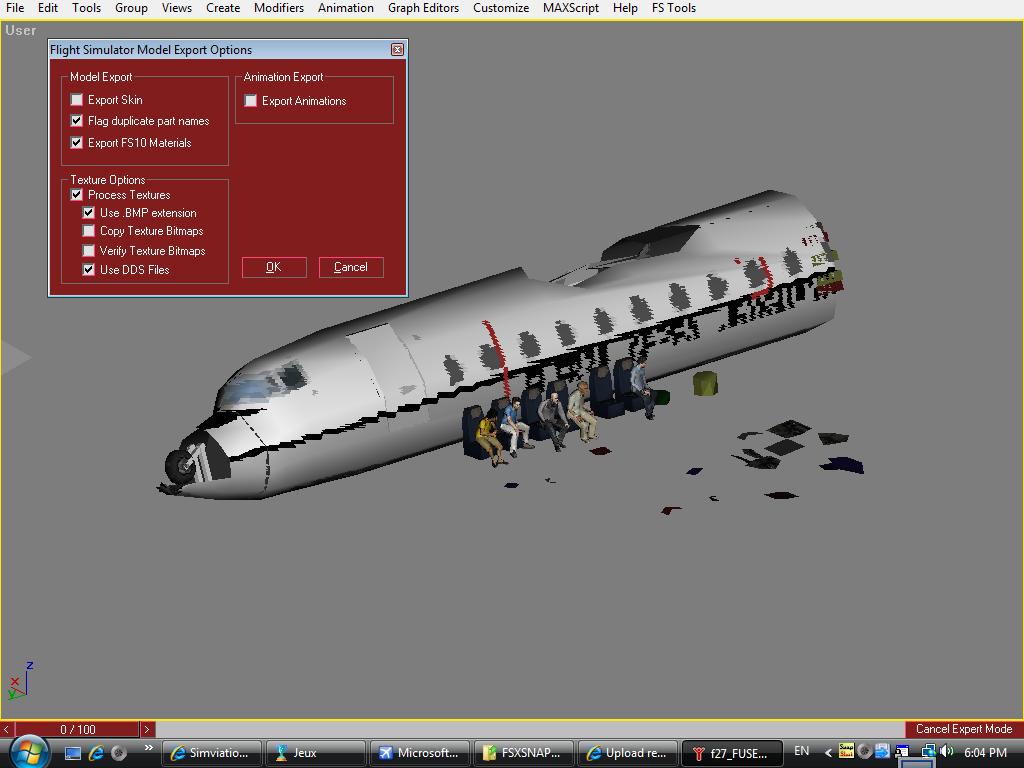
Task: Close the Flight Simulator Model Export dialog
Action: point(397,50)
